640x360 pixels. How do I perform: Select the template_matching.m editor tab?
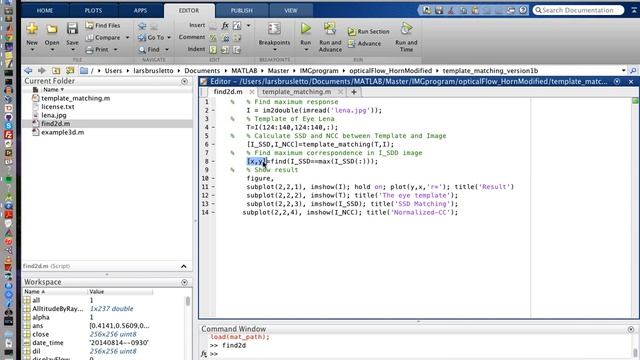pos(297,92)
